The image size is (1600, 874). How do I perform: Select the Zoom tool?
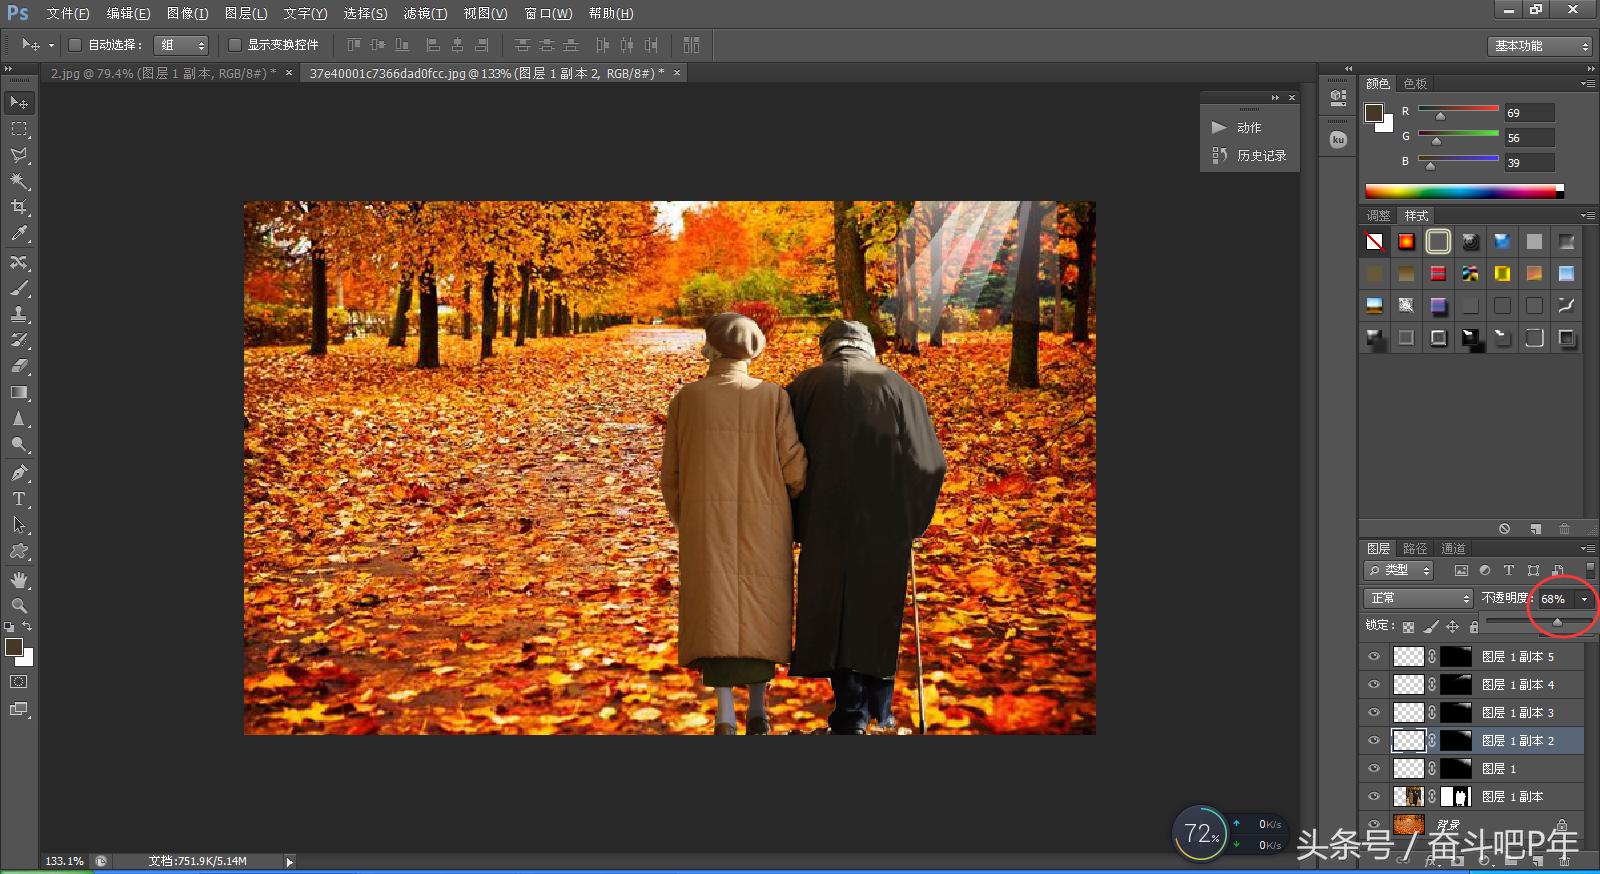[x=19, y=606]
